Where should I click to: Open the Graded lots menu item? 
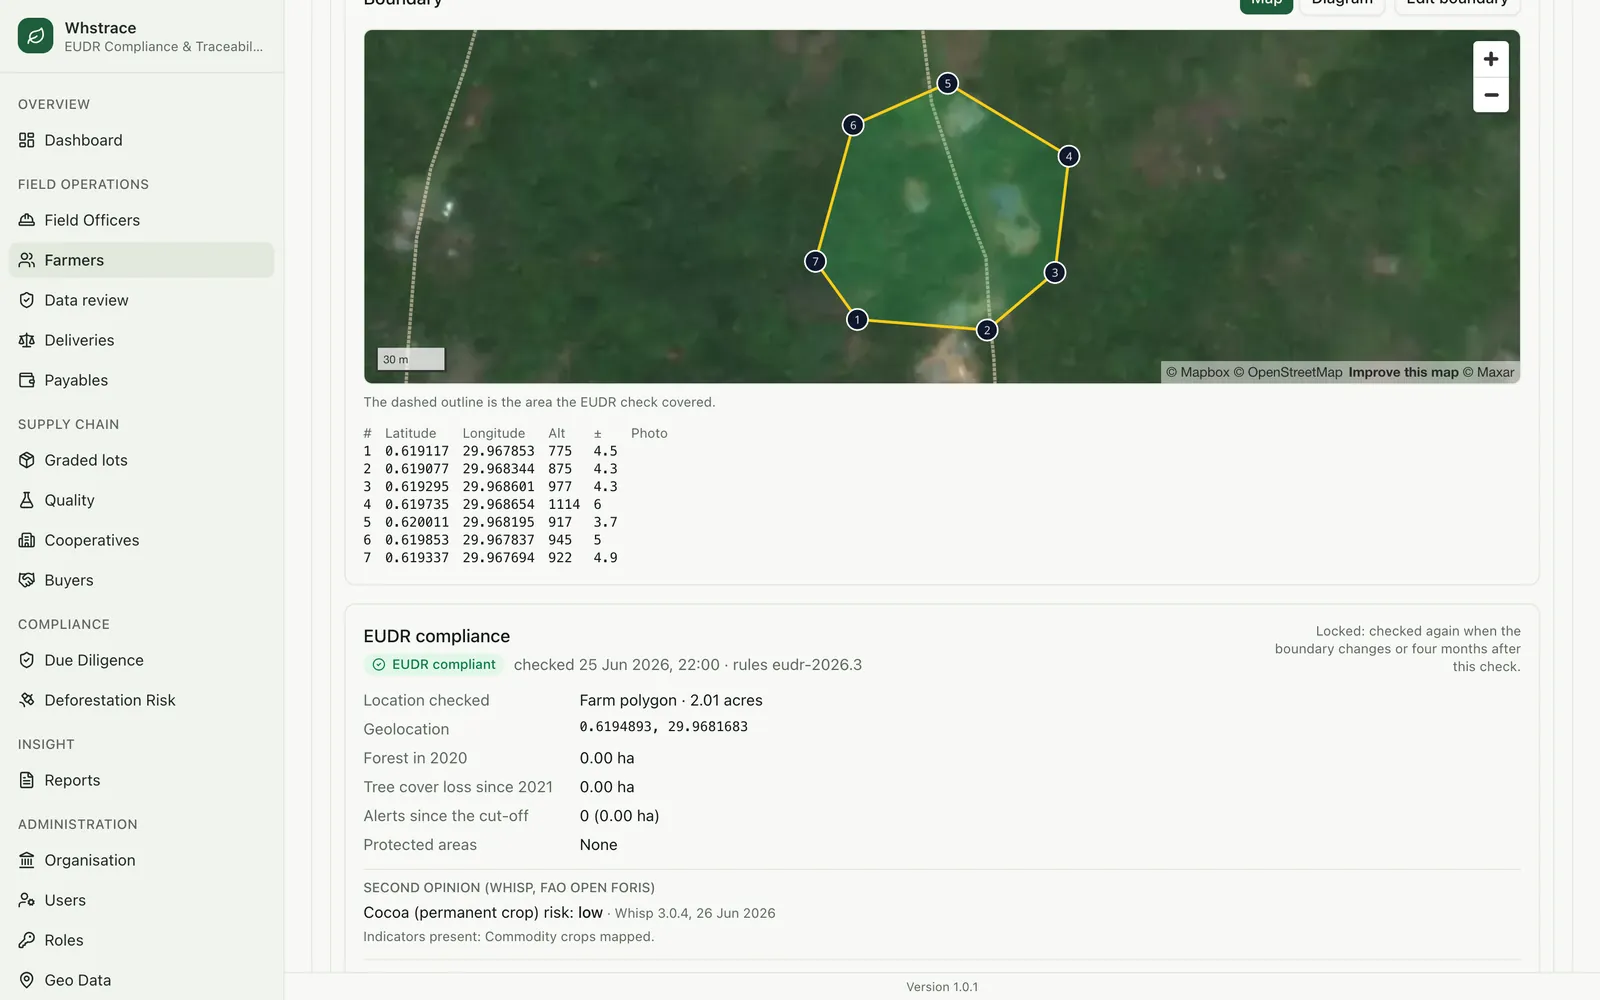[x=141, y=460]
